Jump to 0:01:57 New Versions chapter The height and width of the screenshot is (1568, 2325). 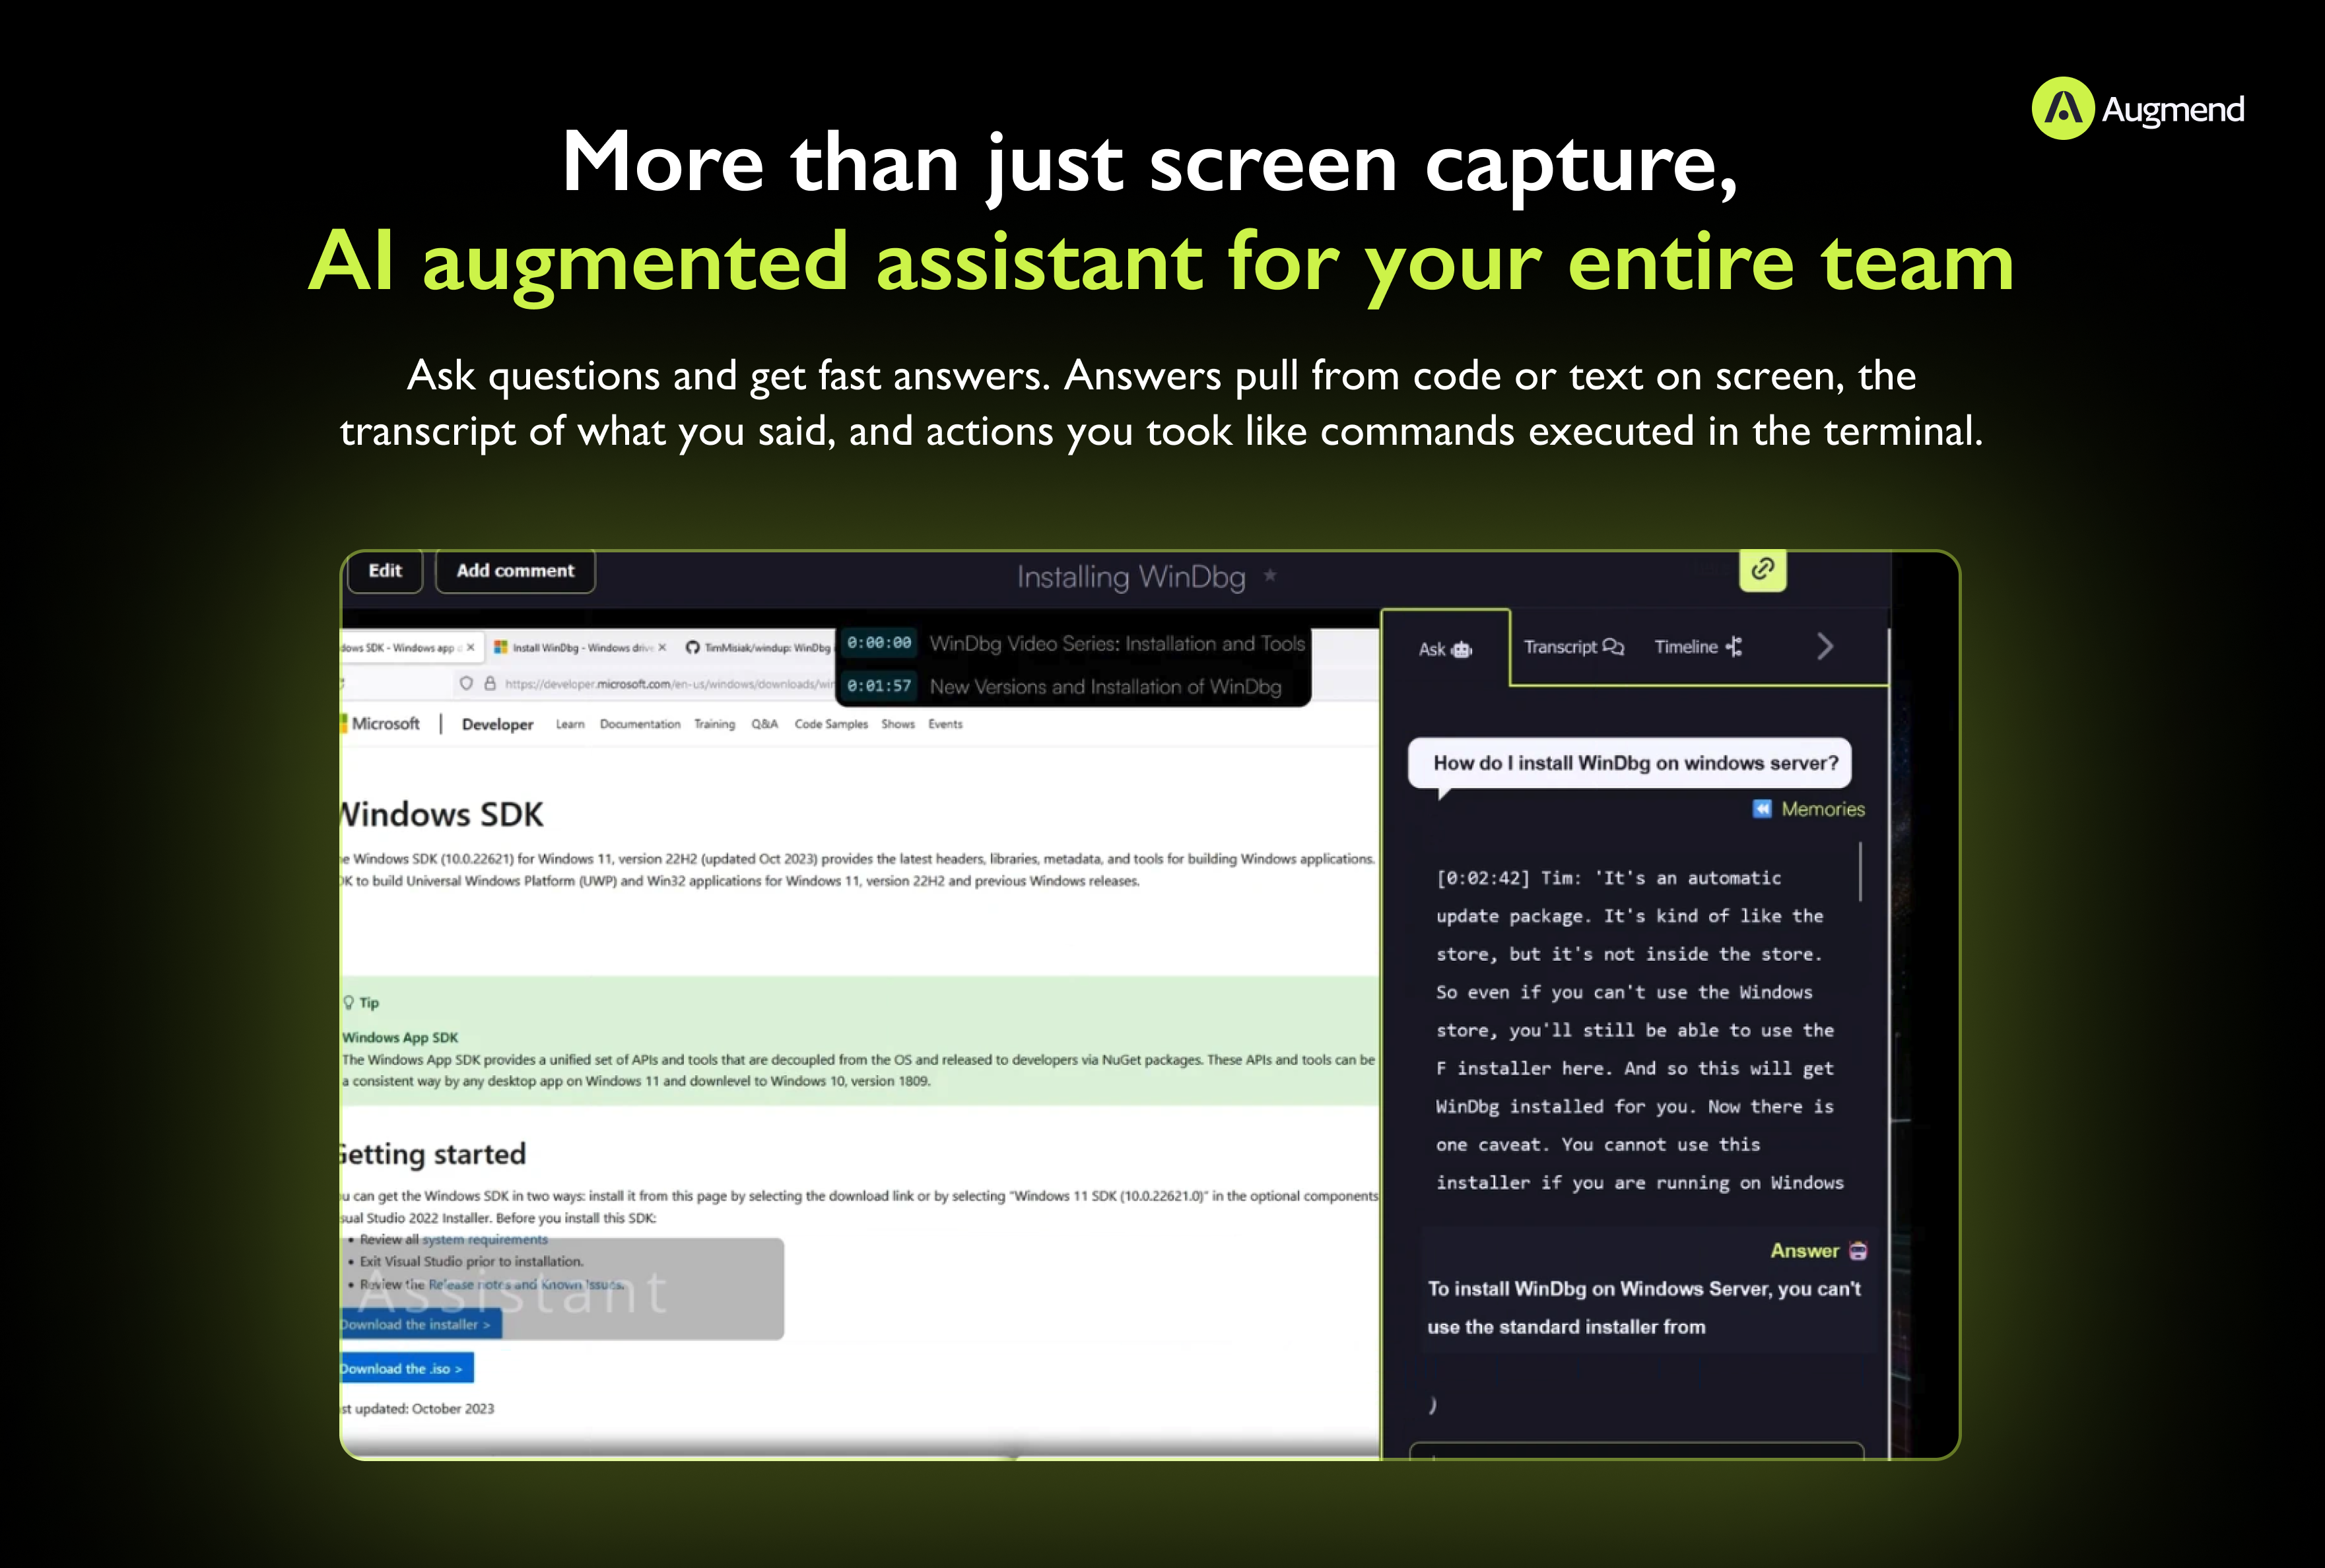click(x=879, y=686)
